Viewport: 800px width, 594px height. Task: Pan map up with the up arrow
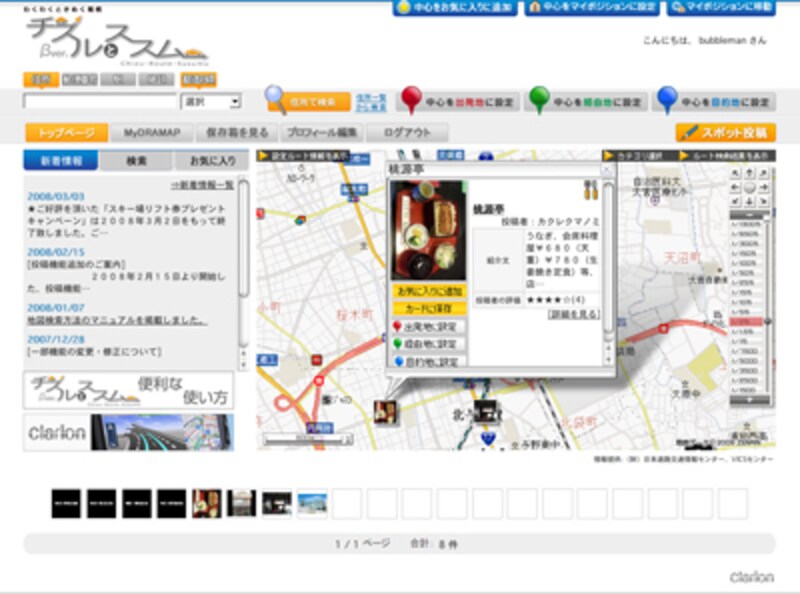point(749,174)
